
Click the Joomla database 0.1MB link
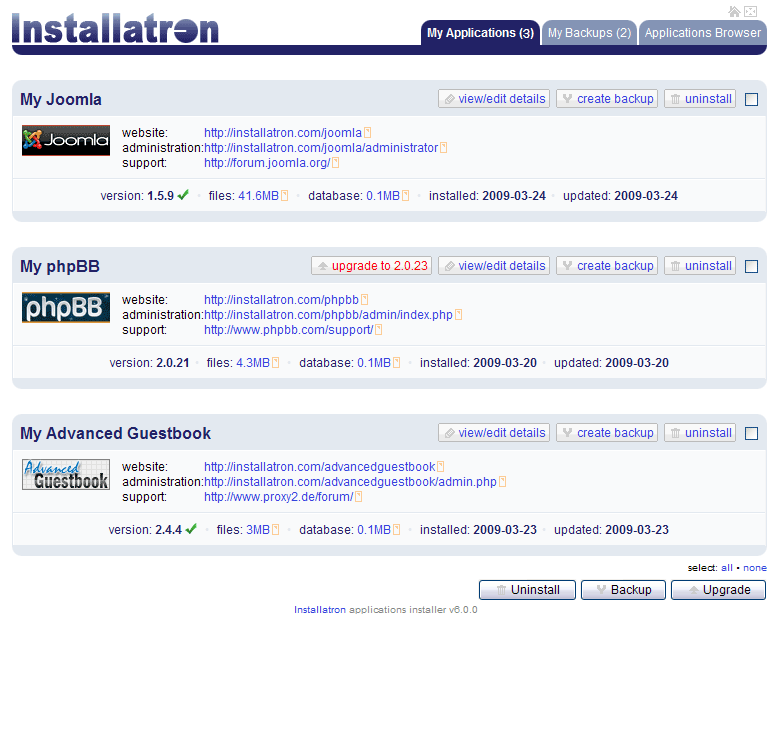[383, 196]
